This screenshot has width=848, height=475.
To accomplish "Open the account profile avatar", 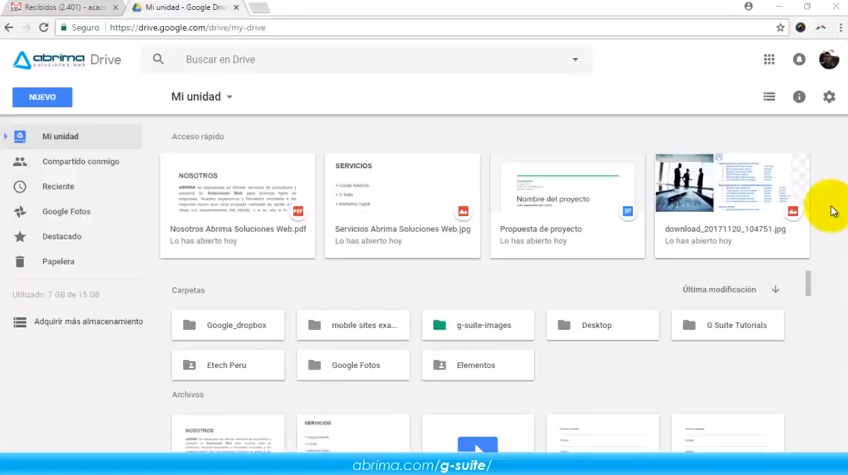I will 829,60.
